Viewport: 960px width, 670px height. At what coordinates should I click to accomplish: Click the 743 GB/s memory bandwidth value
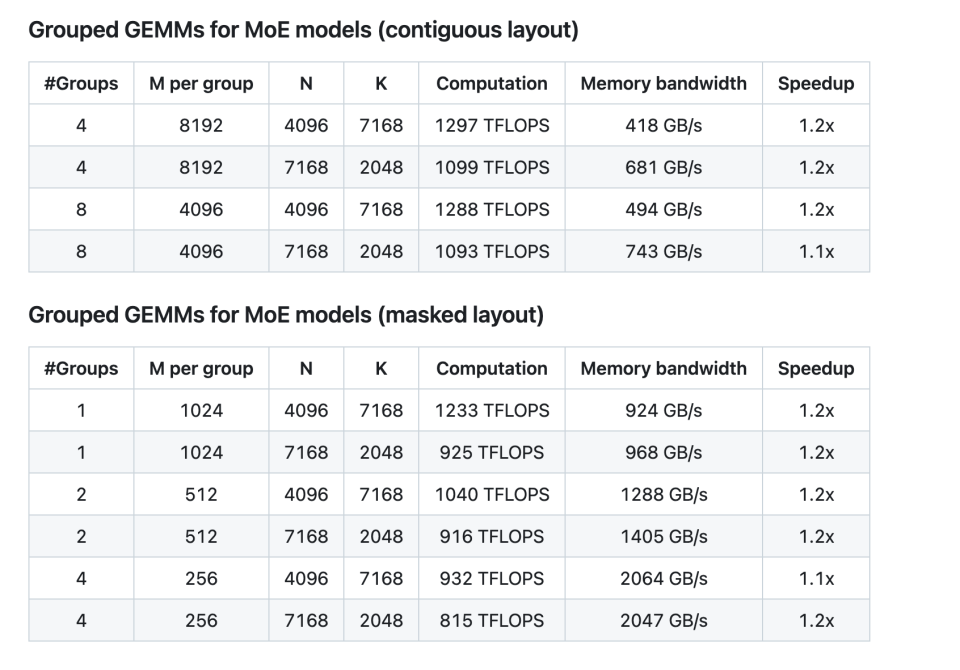(x=663, y=252)
